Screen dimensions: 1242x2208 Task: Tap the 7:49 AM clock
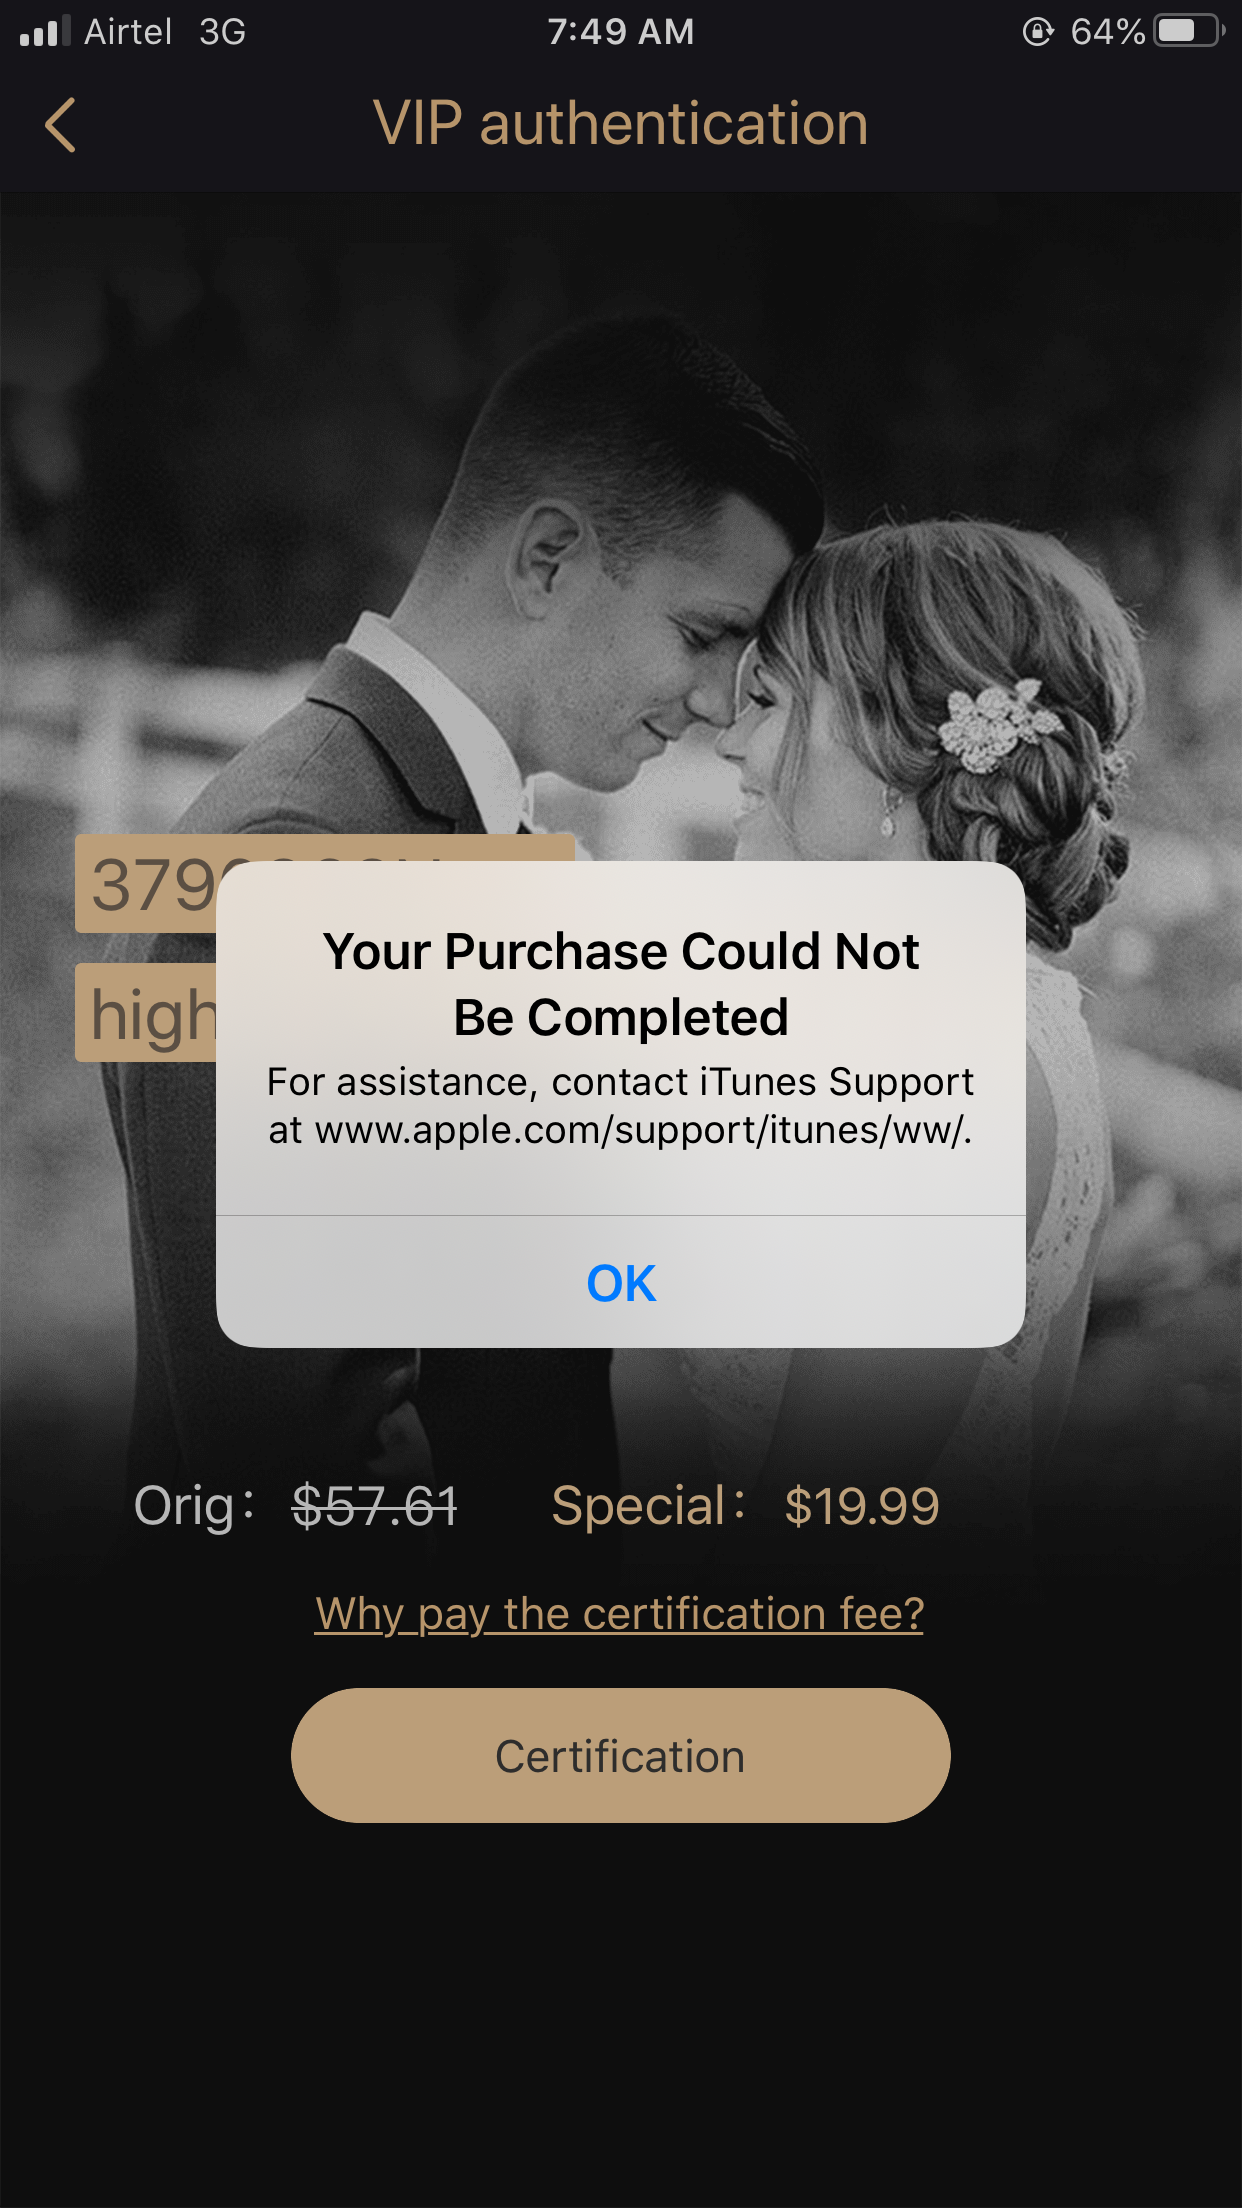point(620,32)
